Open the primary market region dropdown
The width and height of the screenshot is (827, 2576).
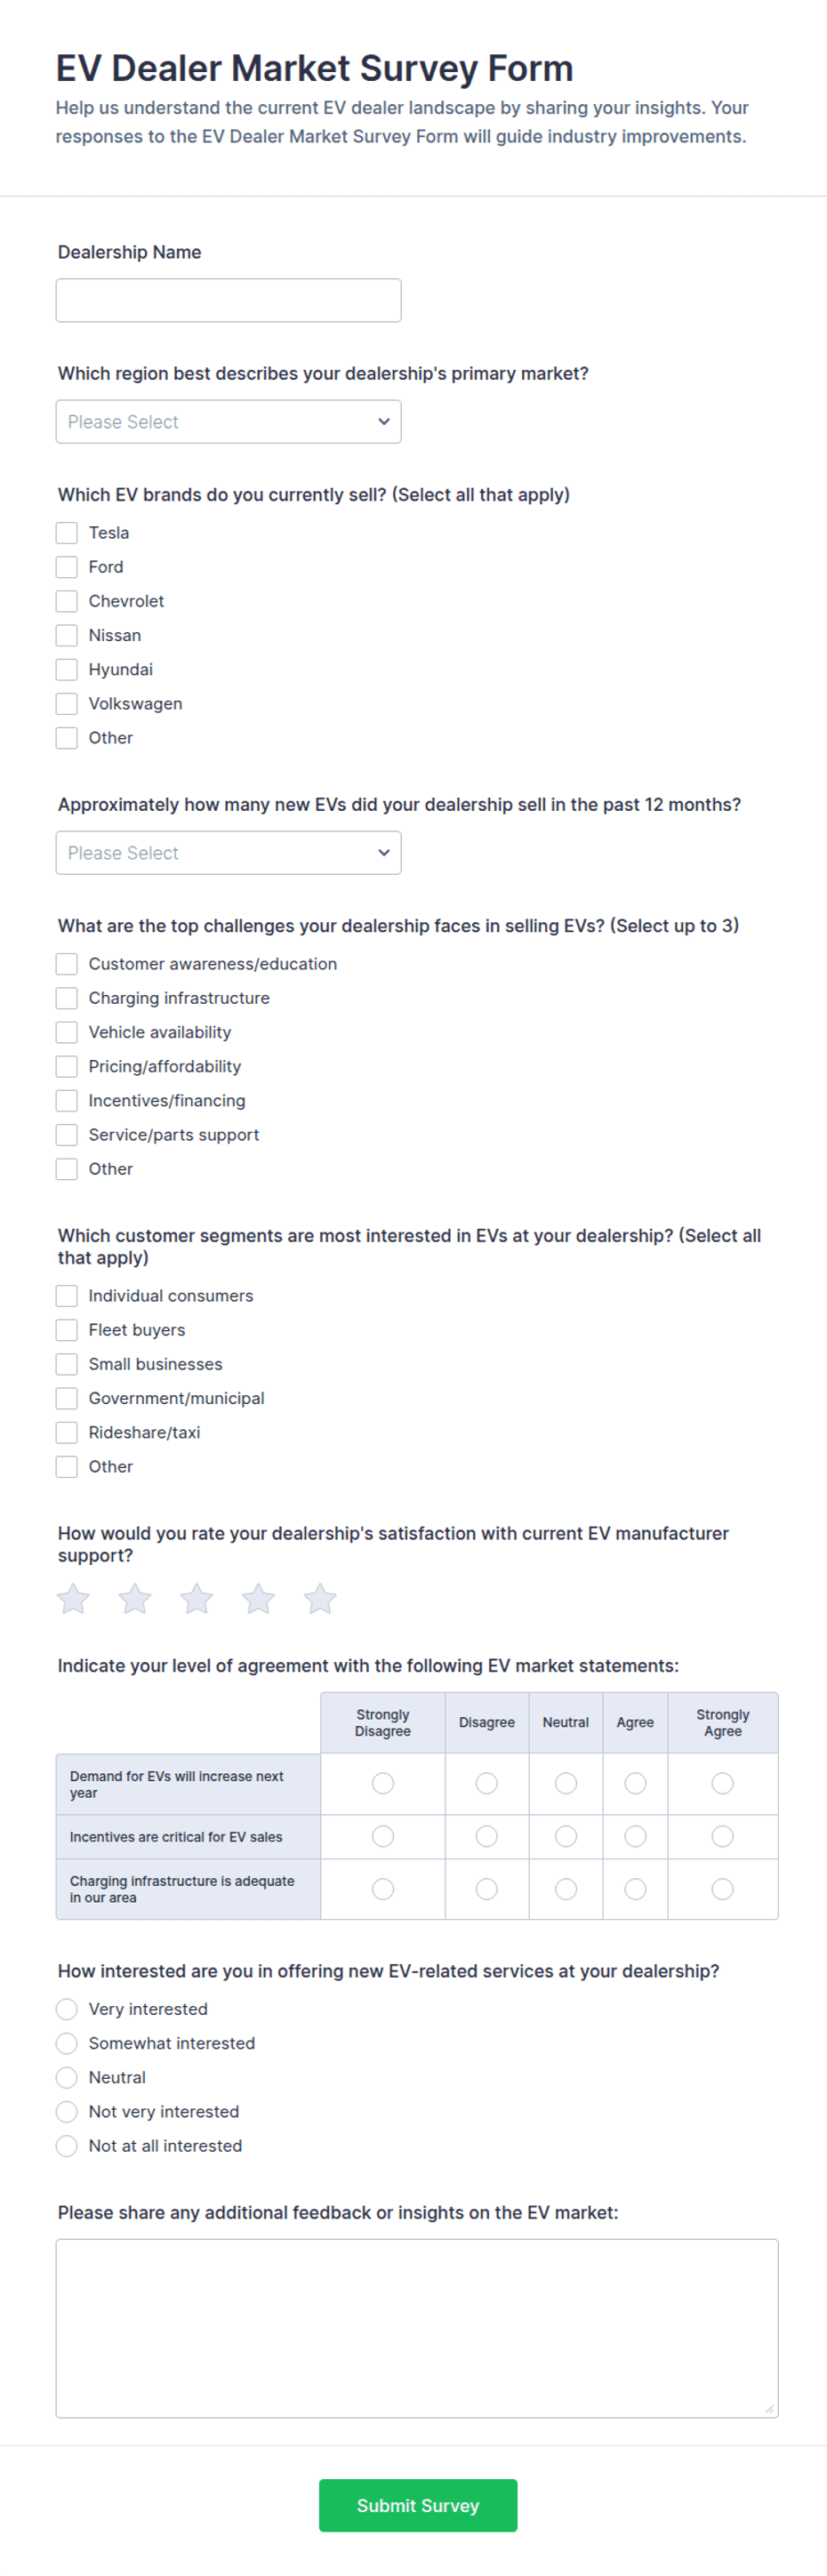coord(228,422)
